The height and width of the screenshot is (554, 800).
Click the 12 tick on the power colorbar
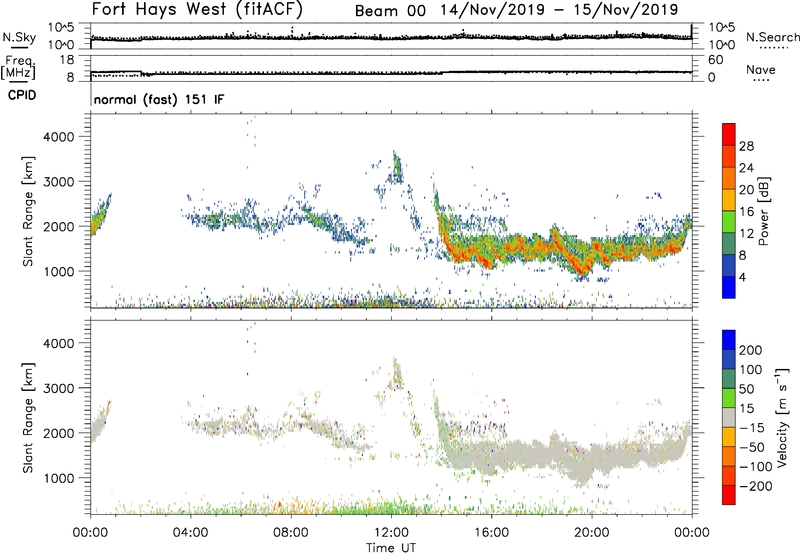point(746,234)
